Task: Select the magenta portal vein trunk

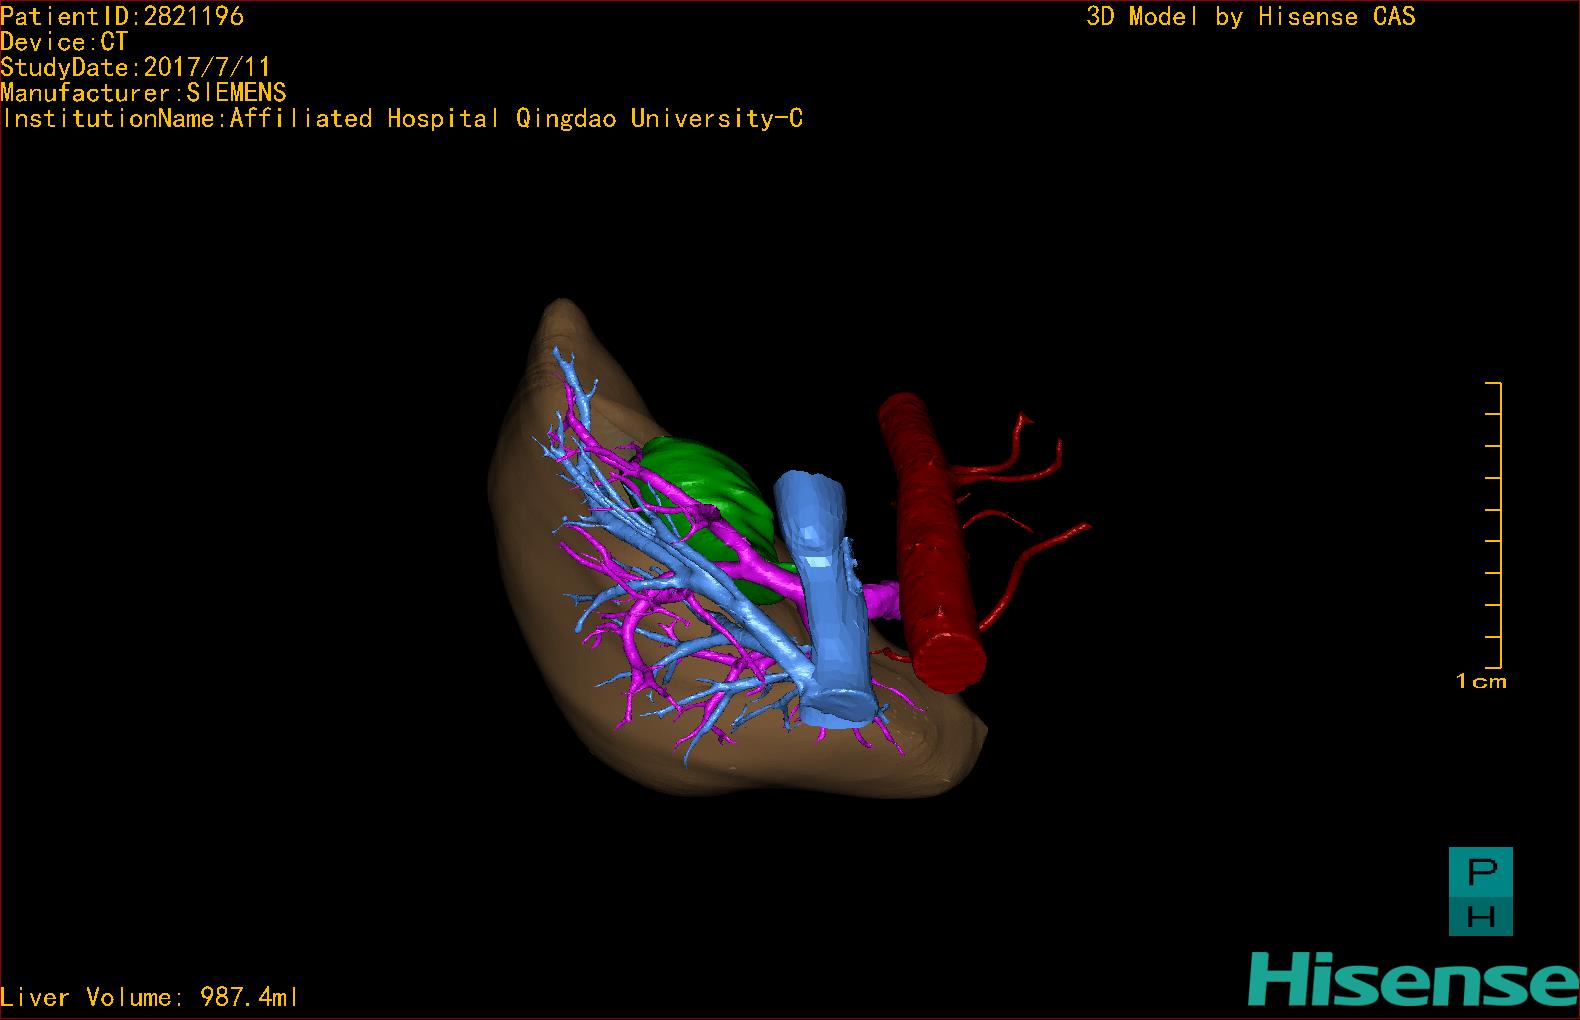Action: tap(878, 600)
